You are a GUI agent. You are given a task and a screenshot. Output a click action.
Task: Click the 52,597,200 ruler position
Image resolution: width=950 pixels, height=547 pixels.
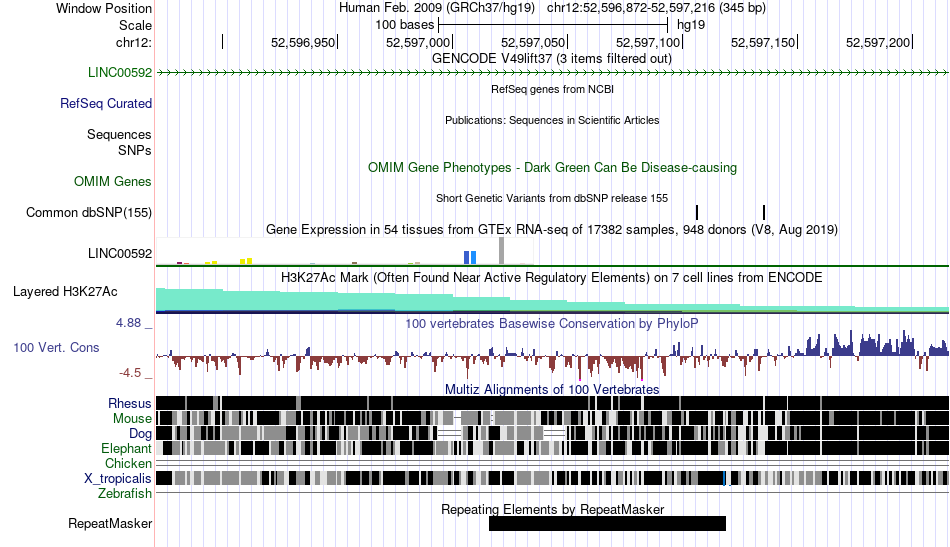[x=879, y=42]
